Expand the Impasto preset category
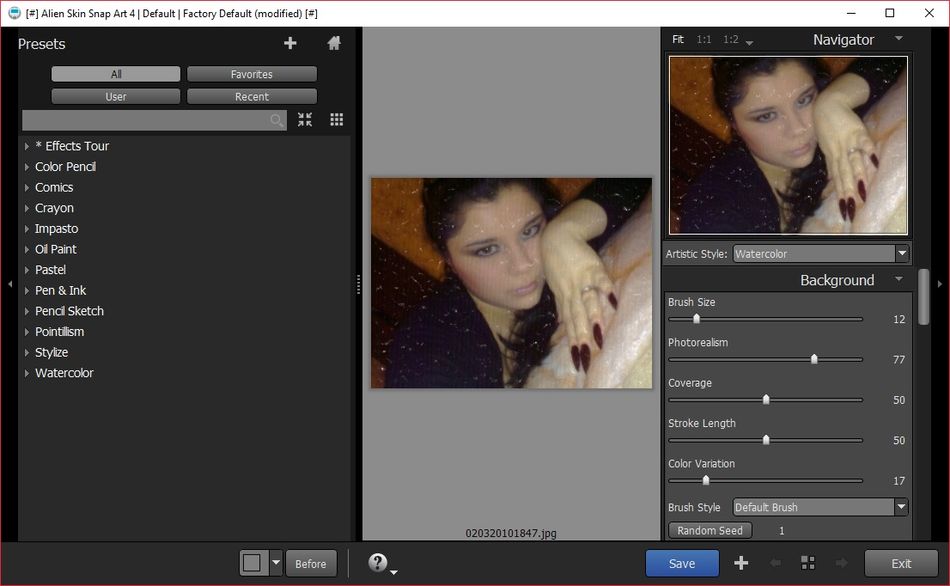Screen dimensions: 950x586 (x=27, y=228)
